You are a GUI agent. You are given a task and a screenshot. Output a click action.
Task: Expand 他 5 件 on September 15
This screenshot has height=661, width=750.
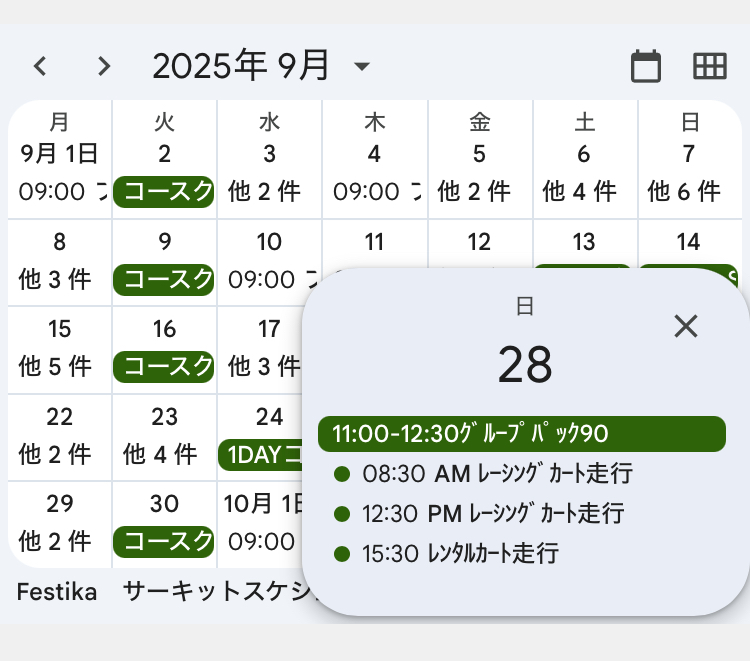point(56,366)
